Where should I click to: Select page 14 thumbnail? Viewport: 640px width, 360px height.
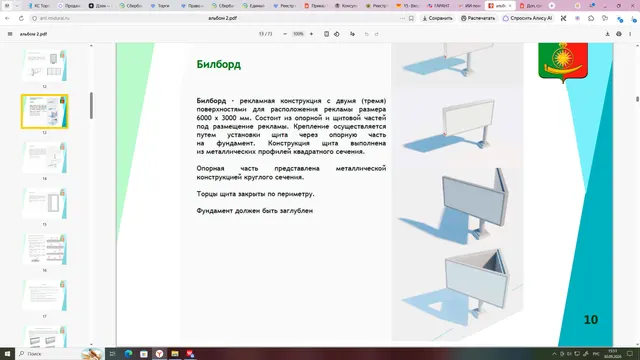44,158
